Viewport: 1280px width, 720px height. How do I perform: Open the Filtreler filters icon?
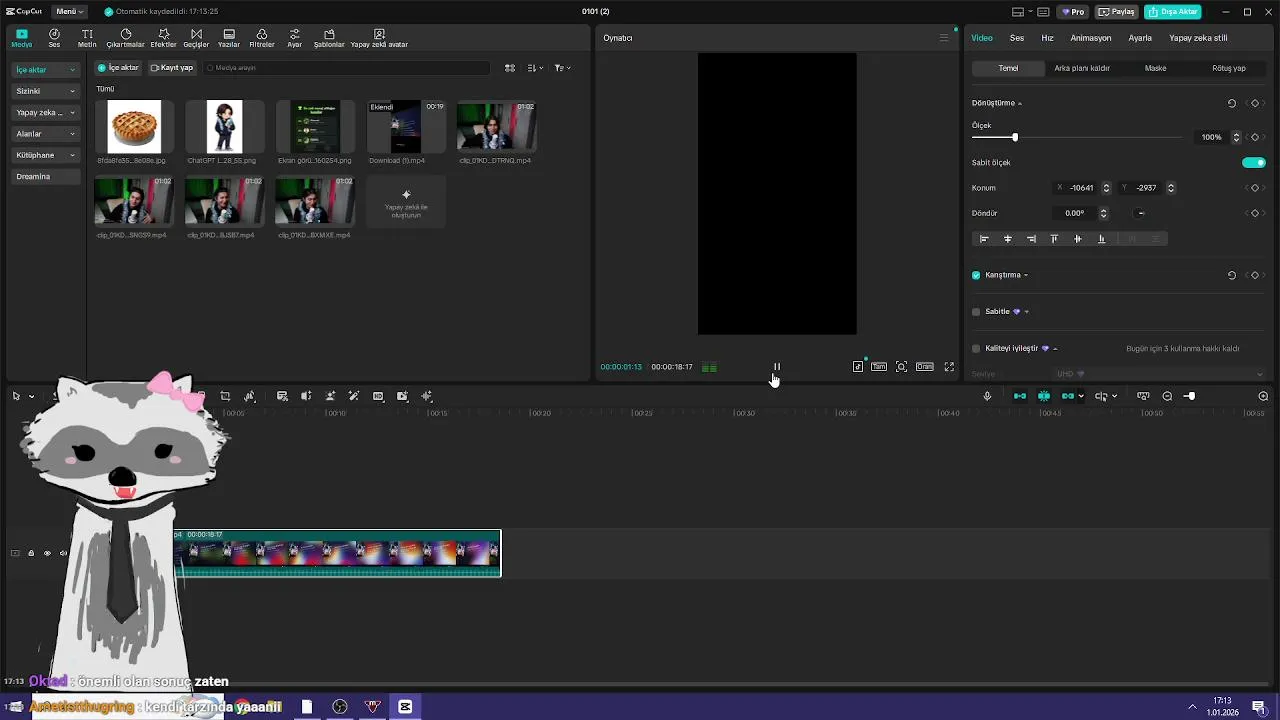[x=262, y=38]
